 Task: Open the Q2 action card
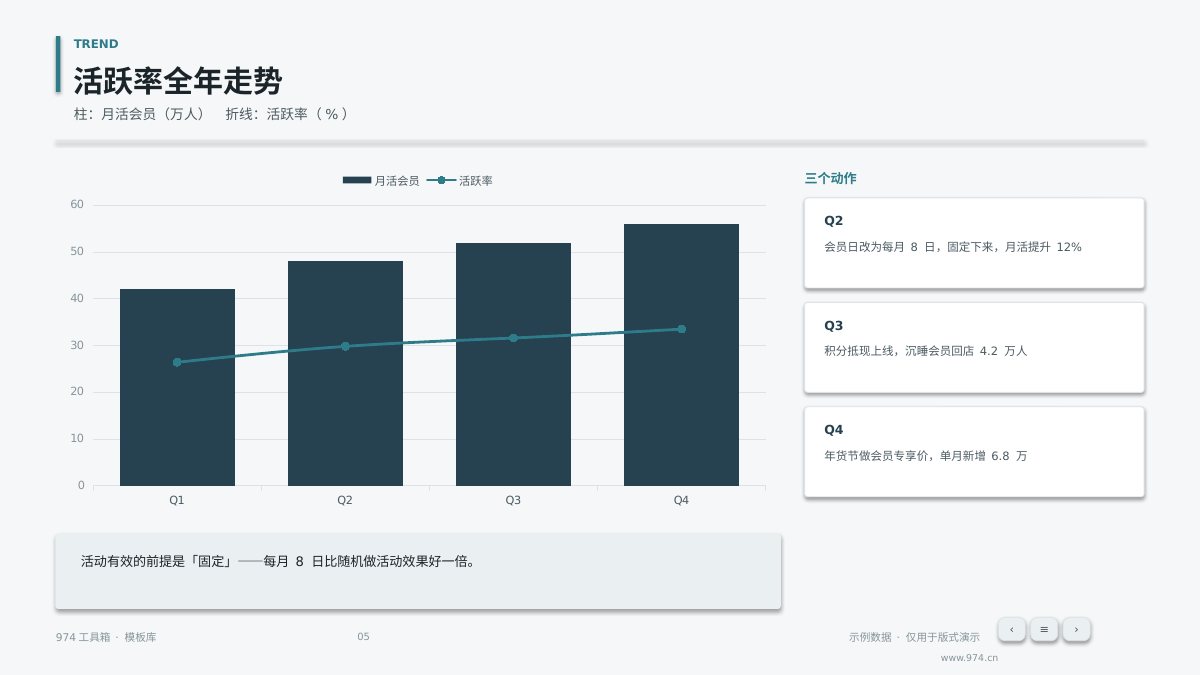[x=974, y=243]
